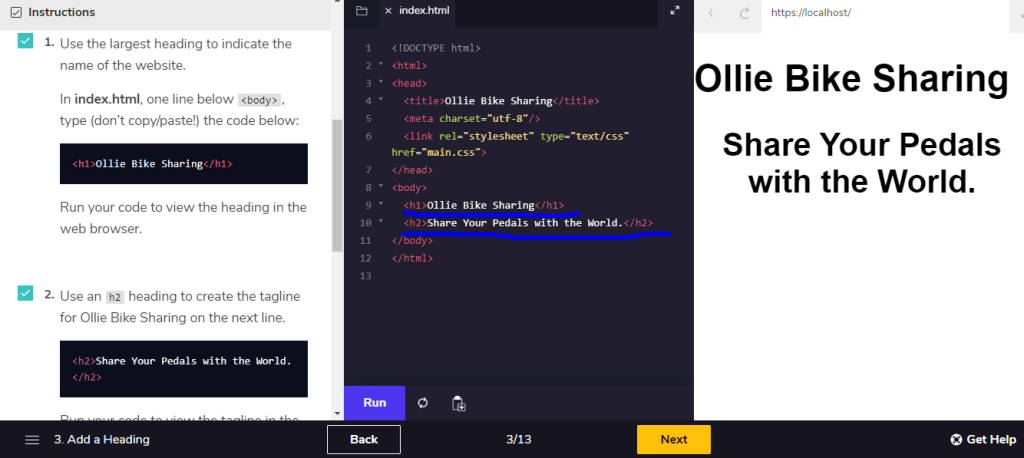The height and width of the screenshot is (458, 1024).
Task: Click the browser preview back arrow
Action: pyautogui.click(x=711, y=13)
